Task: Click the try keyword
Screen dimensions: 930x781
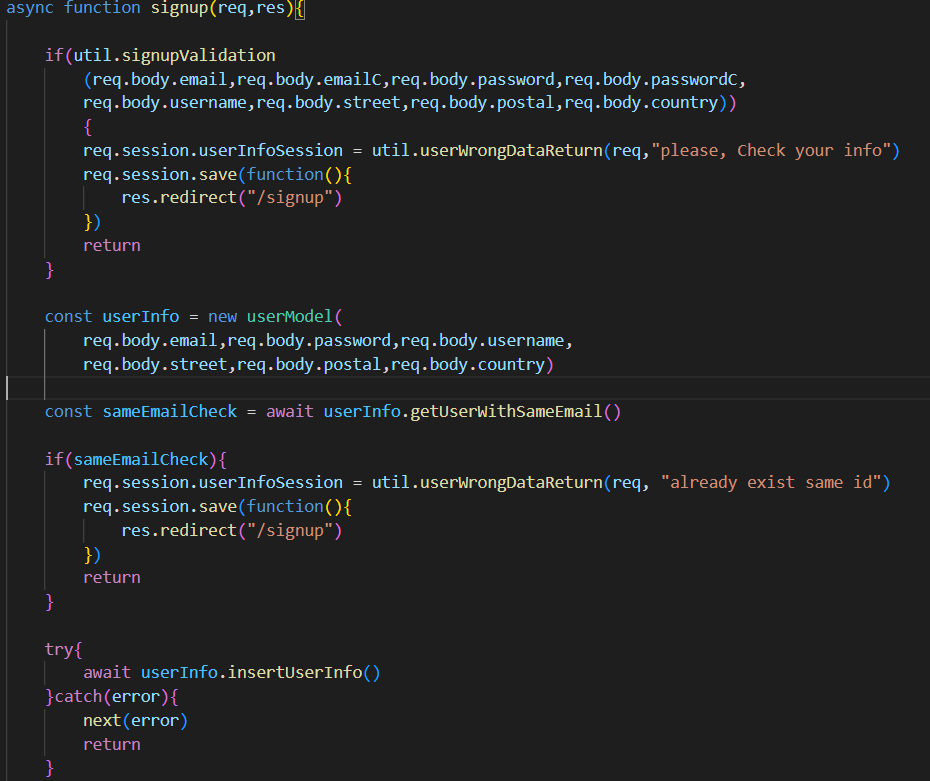Action: pos(59,649)
